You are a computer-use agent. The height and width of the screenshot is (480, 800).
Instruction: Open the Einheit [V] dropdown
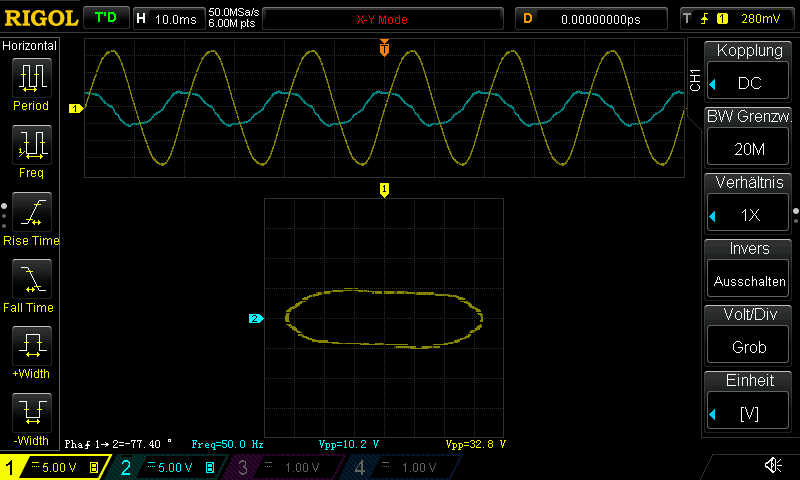[749, 402]
